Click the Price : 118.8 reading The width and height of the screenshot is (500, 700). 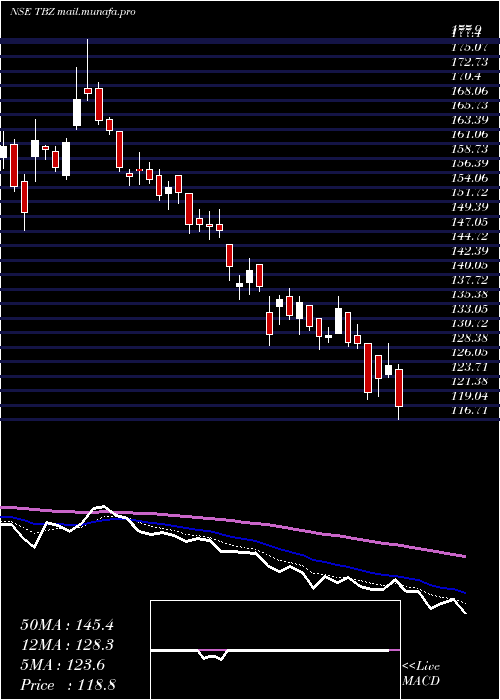(68, 685)
